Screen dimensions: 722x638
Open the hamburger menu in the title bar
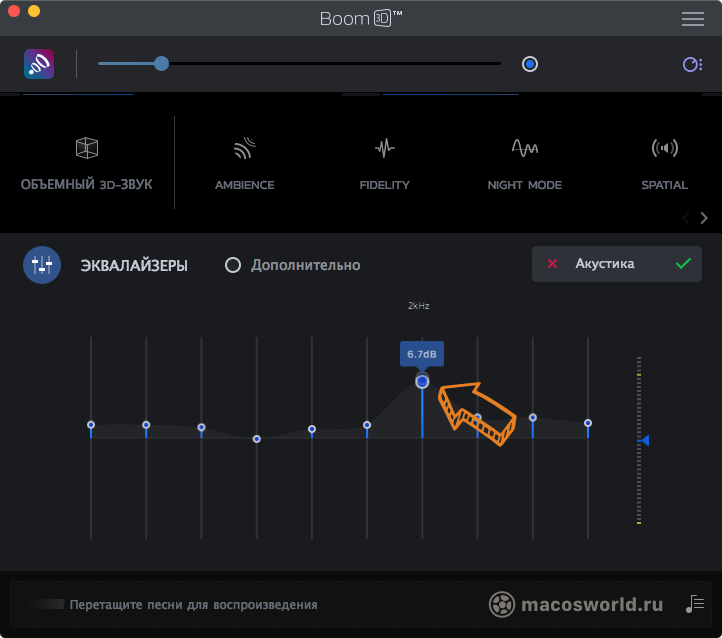(x=693, y=18)
